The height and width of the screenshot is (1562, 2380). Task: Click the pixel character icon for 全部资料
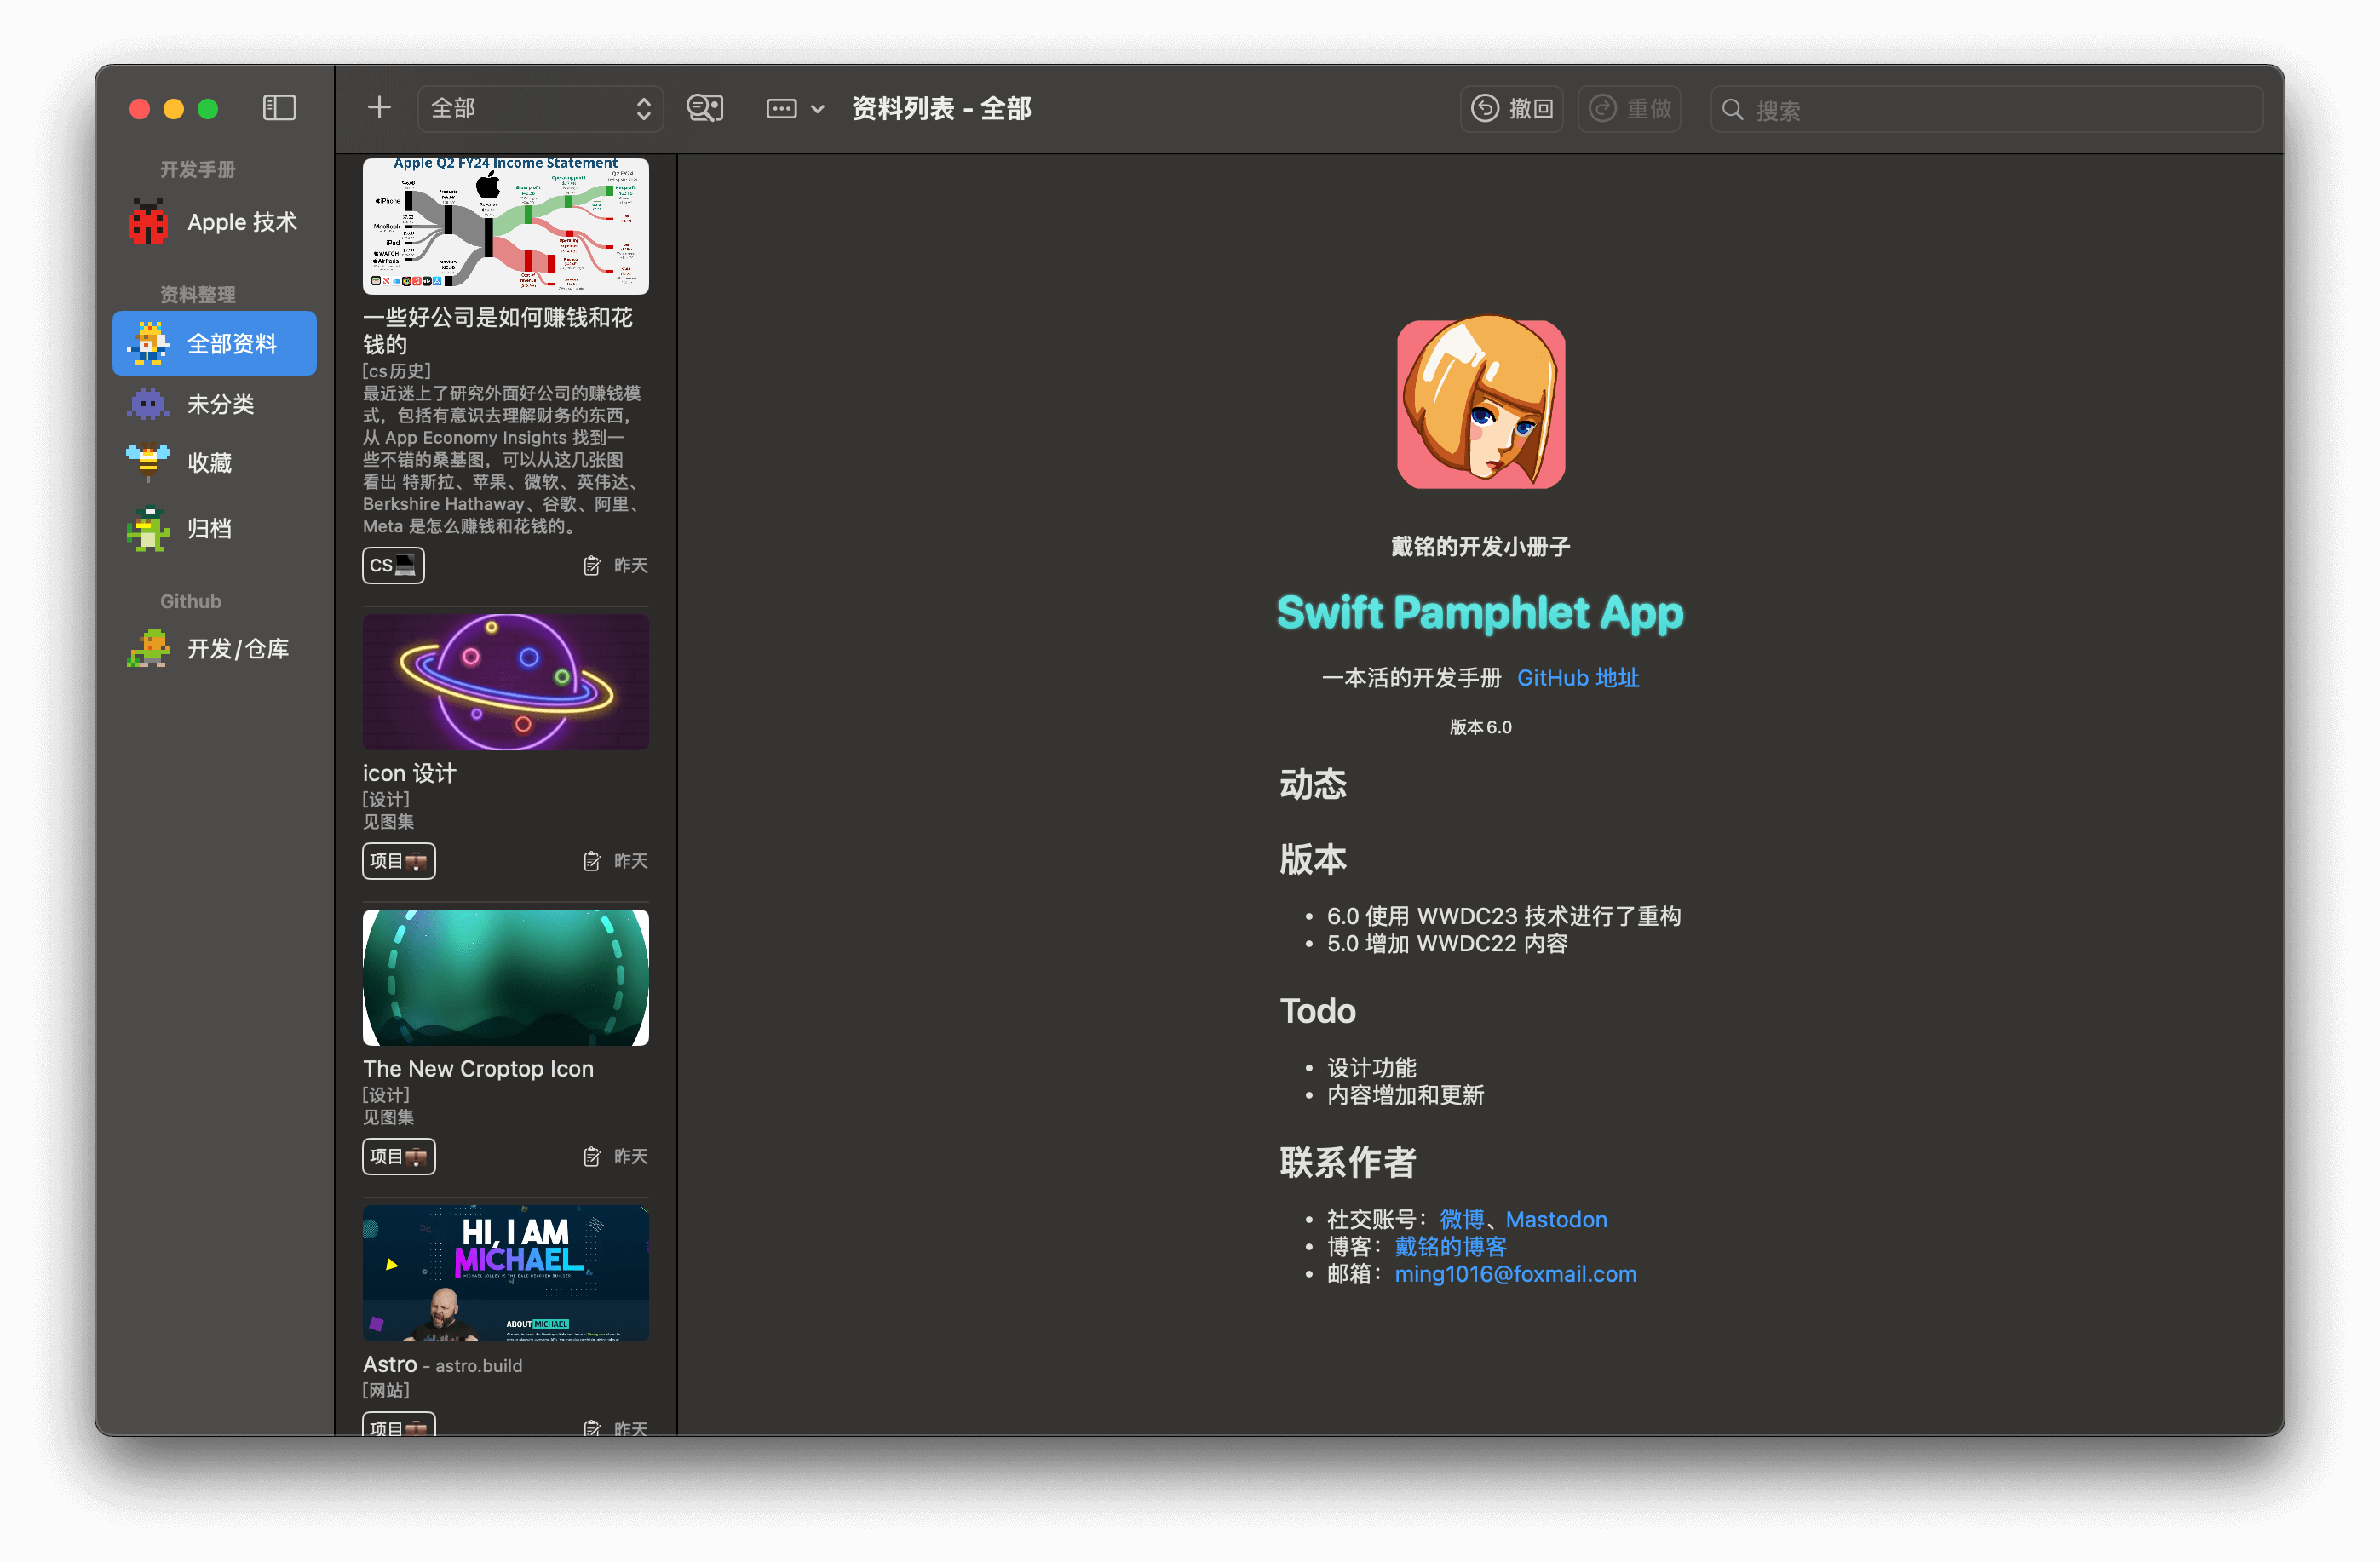(148, 343)
